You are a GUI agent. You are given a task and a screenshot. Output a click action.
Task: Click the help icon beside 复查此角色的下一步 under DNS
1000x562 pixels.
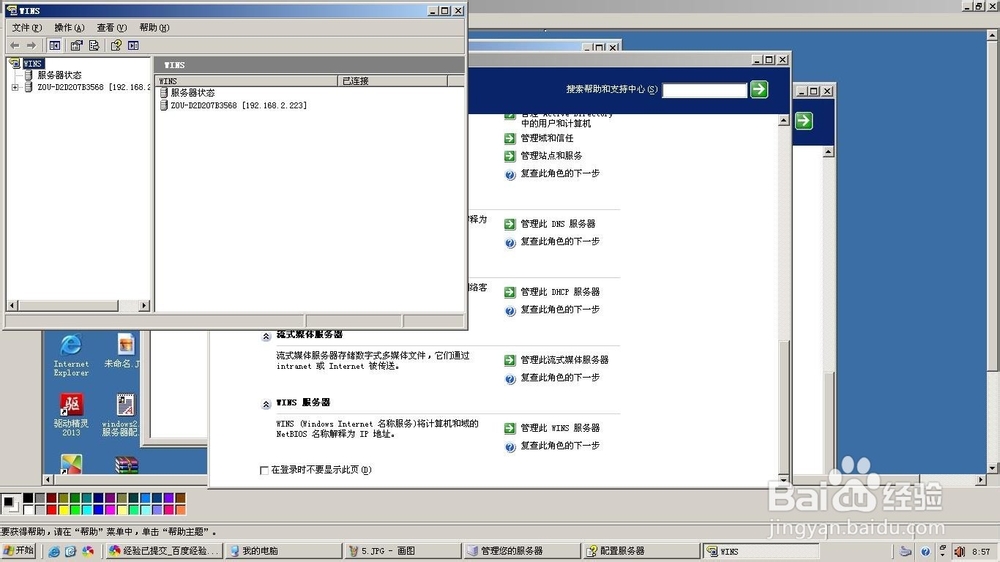coord(510,242)
